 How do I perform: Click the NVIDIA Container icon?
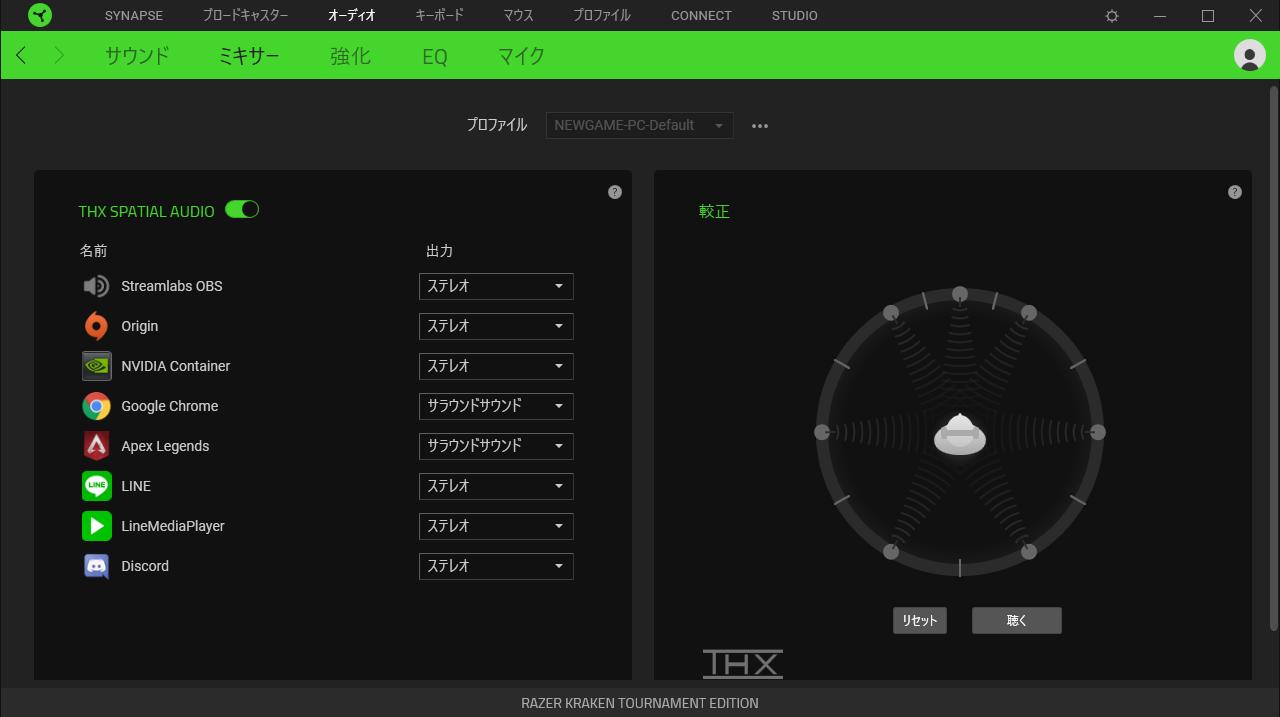(96, 366)
